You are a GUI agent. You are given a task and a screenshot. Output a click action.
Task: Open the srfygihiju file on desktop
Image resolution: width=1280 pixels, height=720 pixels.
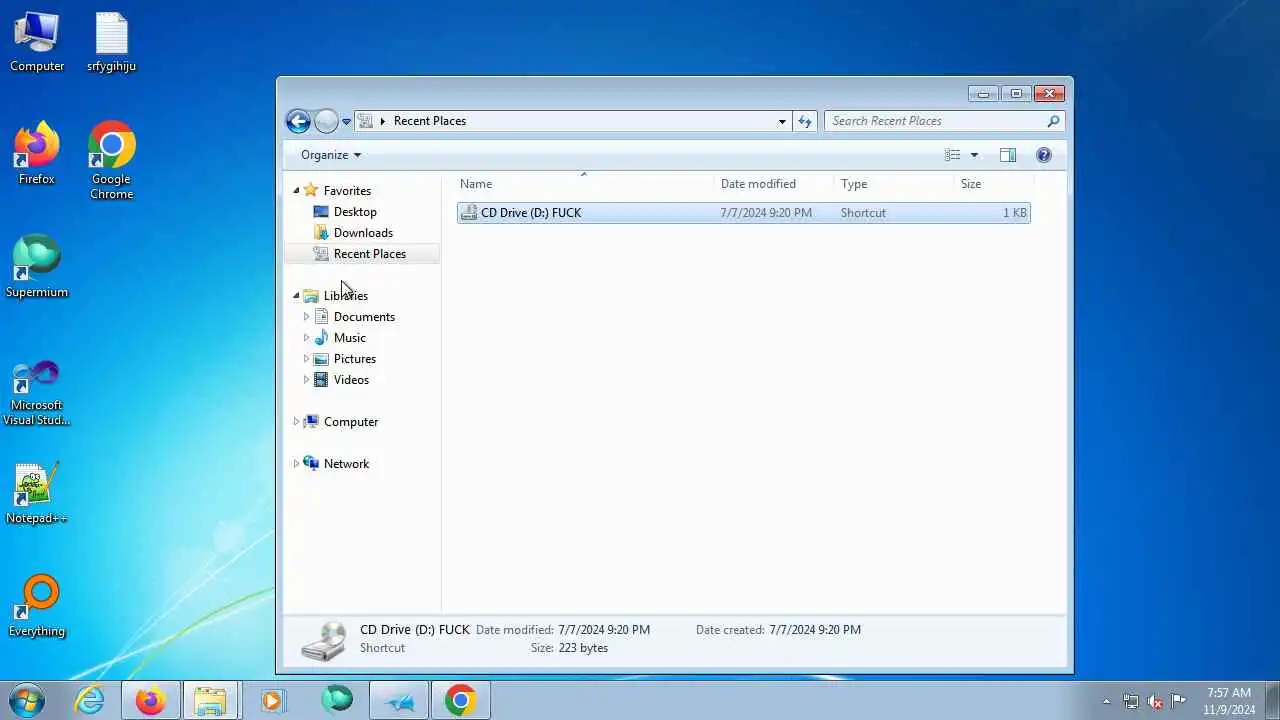pyautogui.click(x=111, y=42)
